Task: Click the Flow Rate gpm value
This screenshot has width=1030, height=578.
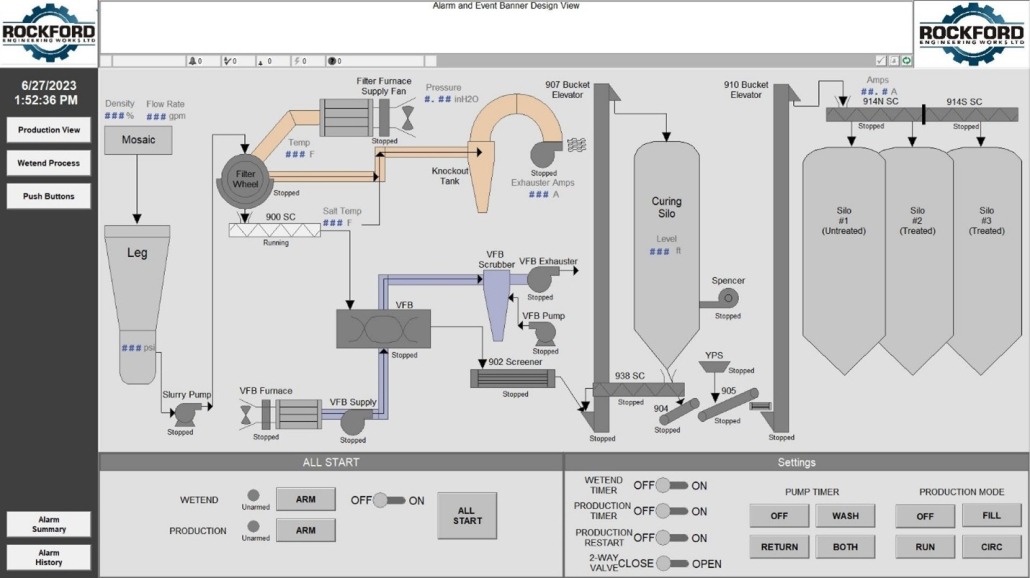Action: point(156,116)
